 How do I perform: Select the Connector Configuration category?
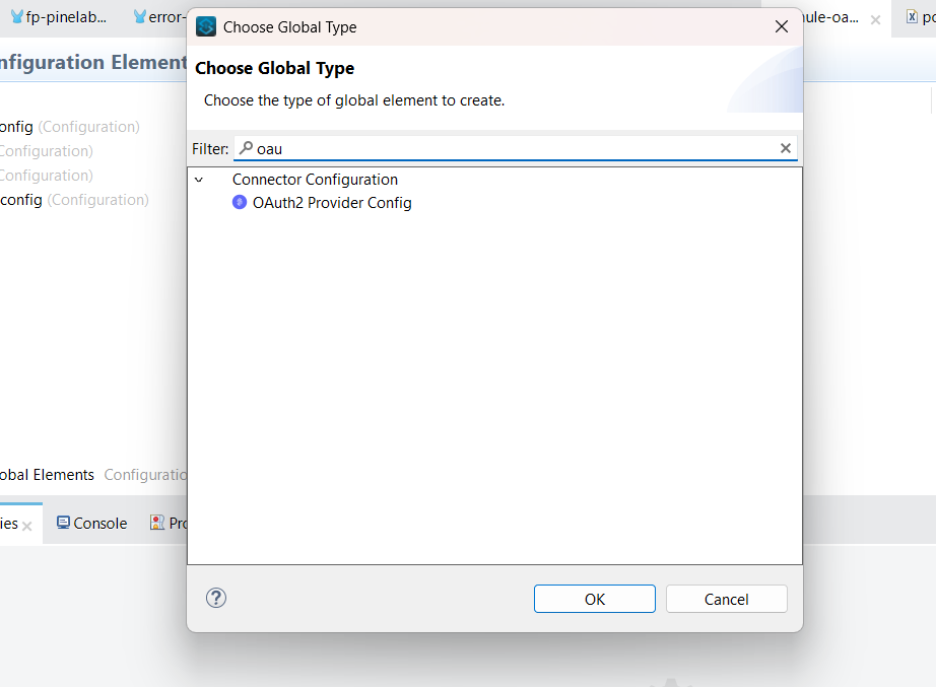point(314,179)
